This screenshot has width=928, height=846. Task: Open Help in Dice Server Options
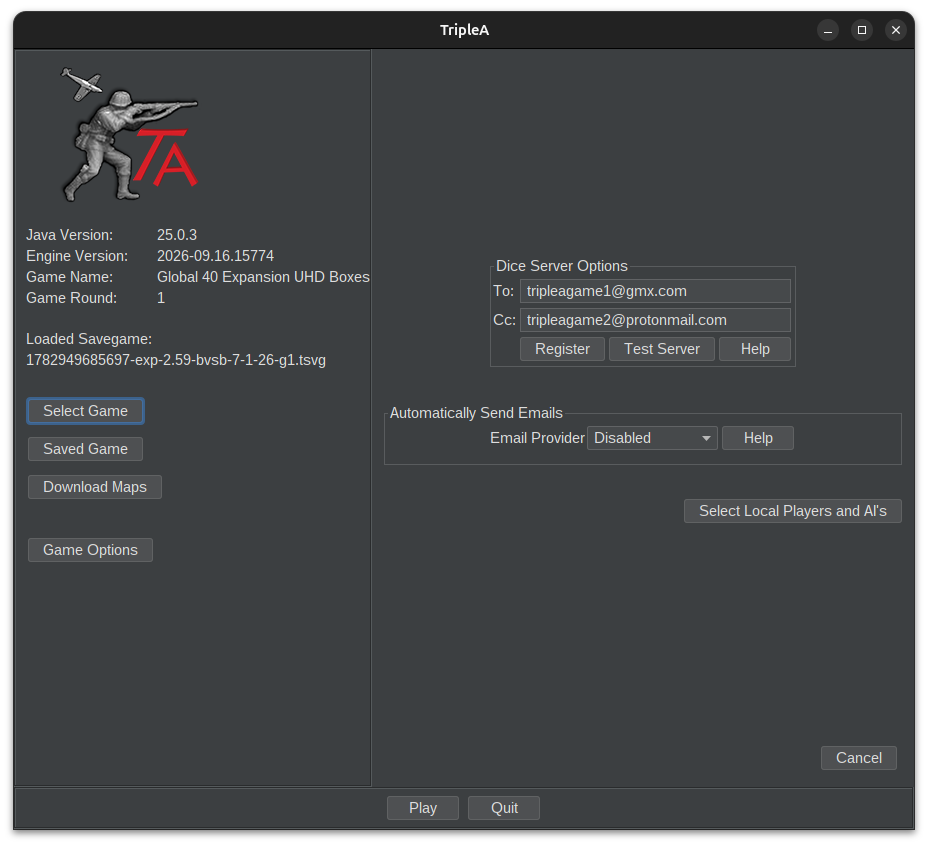[x=755, y=349]
